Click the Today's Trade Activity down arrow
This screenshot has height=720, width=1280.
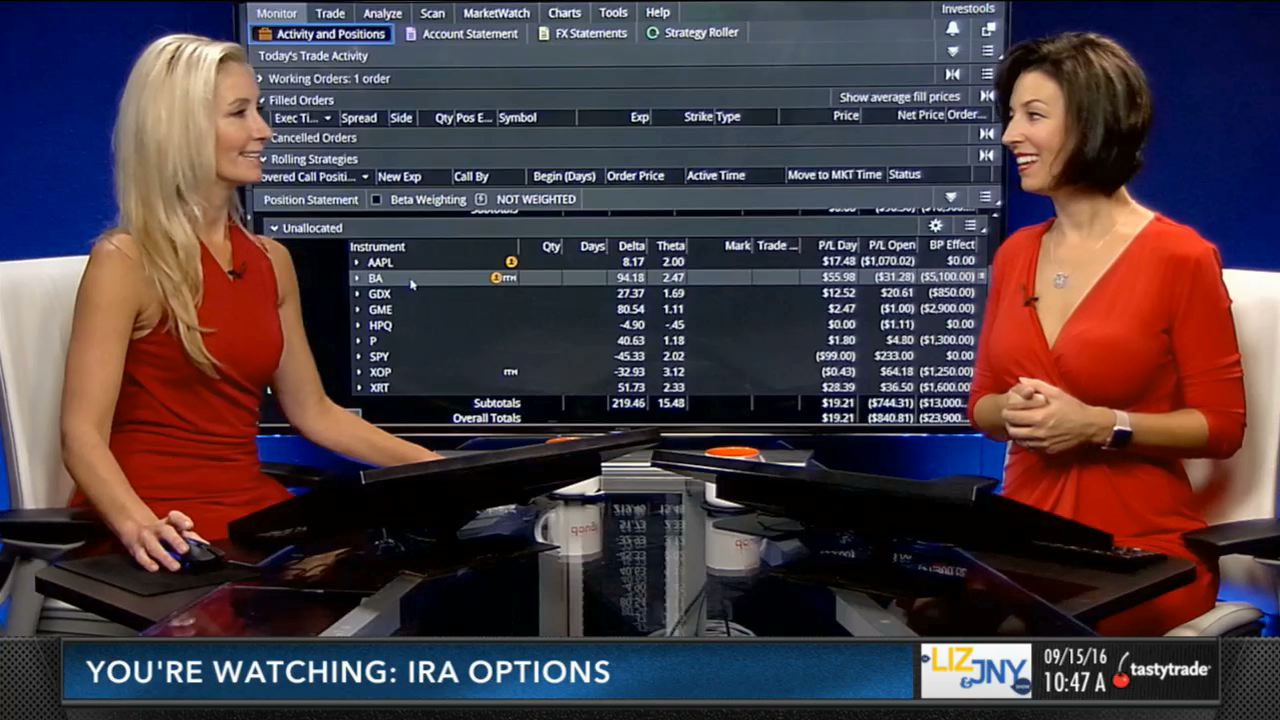pos(953,51)
